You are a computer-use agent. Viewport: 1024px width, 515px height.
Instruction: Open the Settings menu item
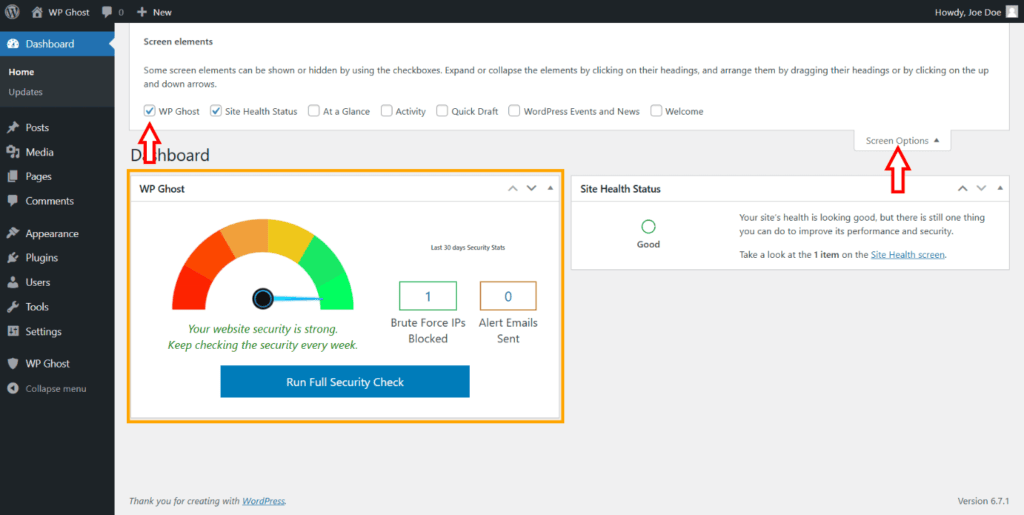click(x=44, y=332)
